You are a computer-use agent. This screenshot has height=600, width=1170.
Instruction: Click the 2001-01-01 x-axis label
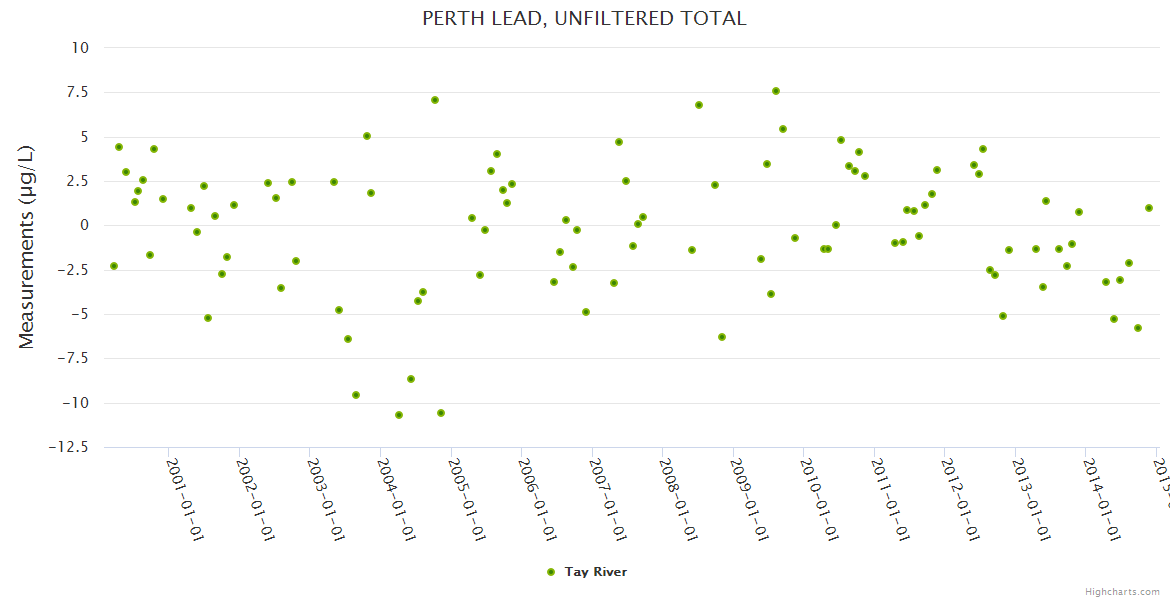pos(185,500)
